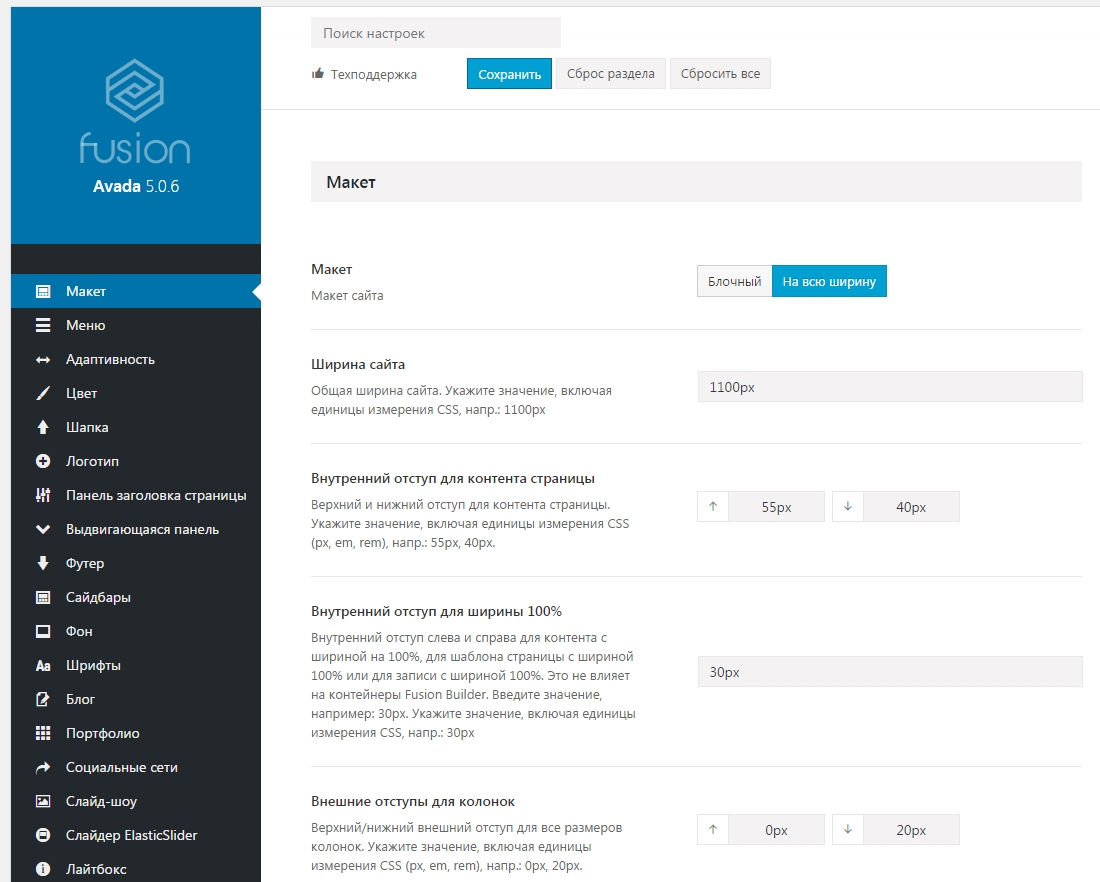Open the Слайд-шоу settings section

click(x=136, y=801)
